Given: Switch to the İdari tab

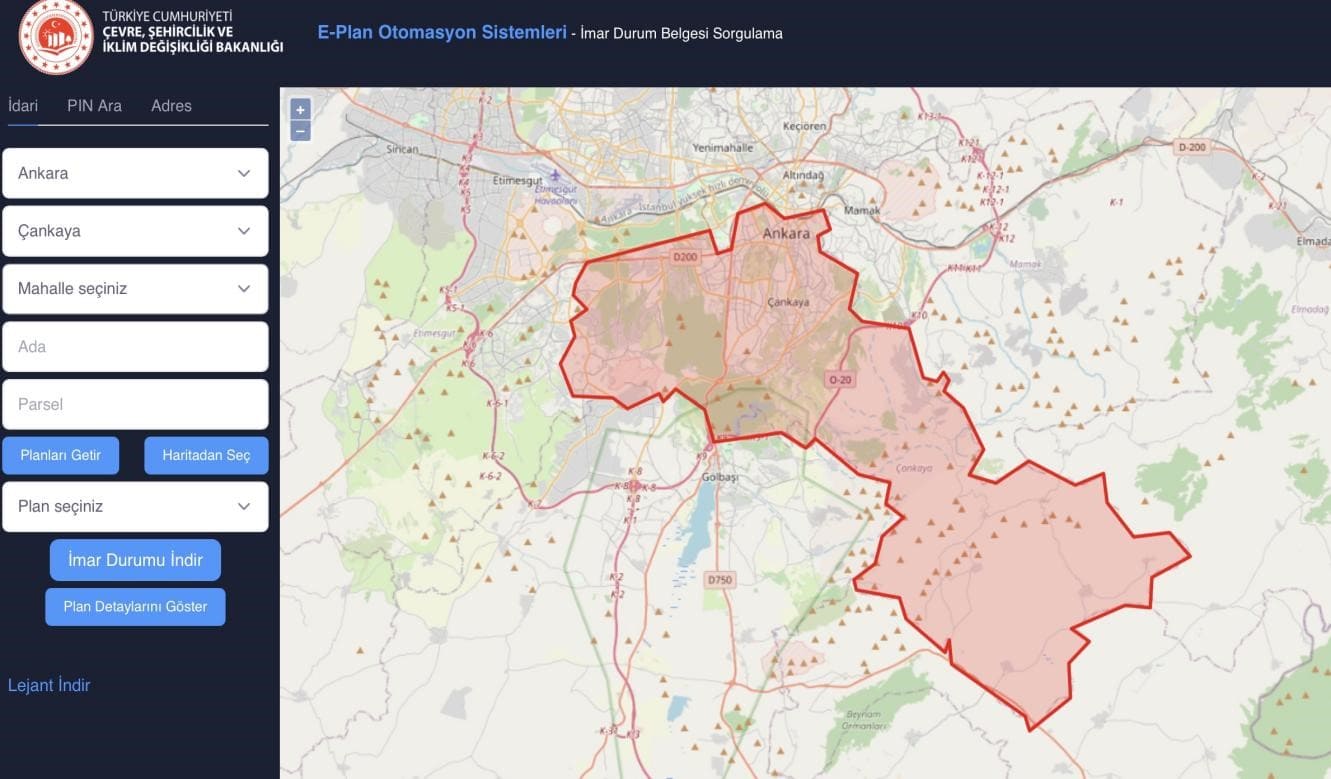Looking at the screenshot, I should [23, 106].
